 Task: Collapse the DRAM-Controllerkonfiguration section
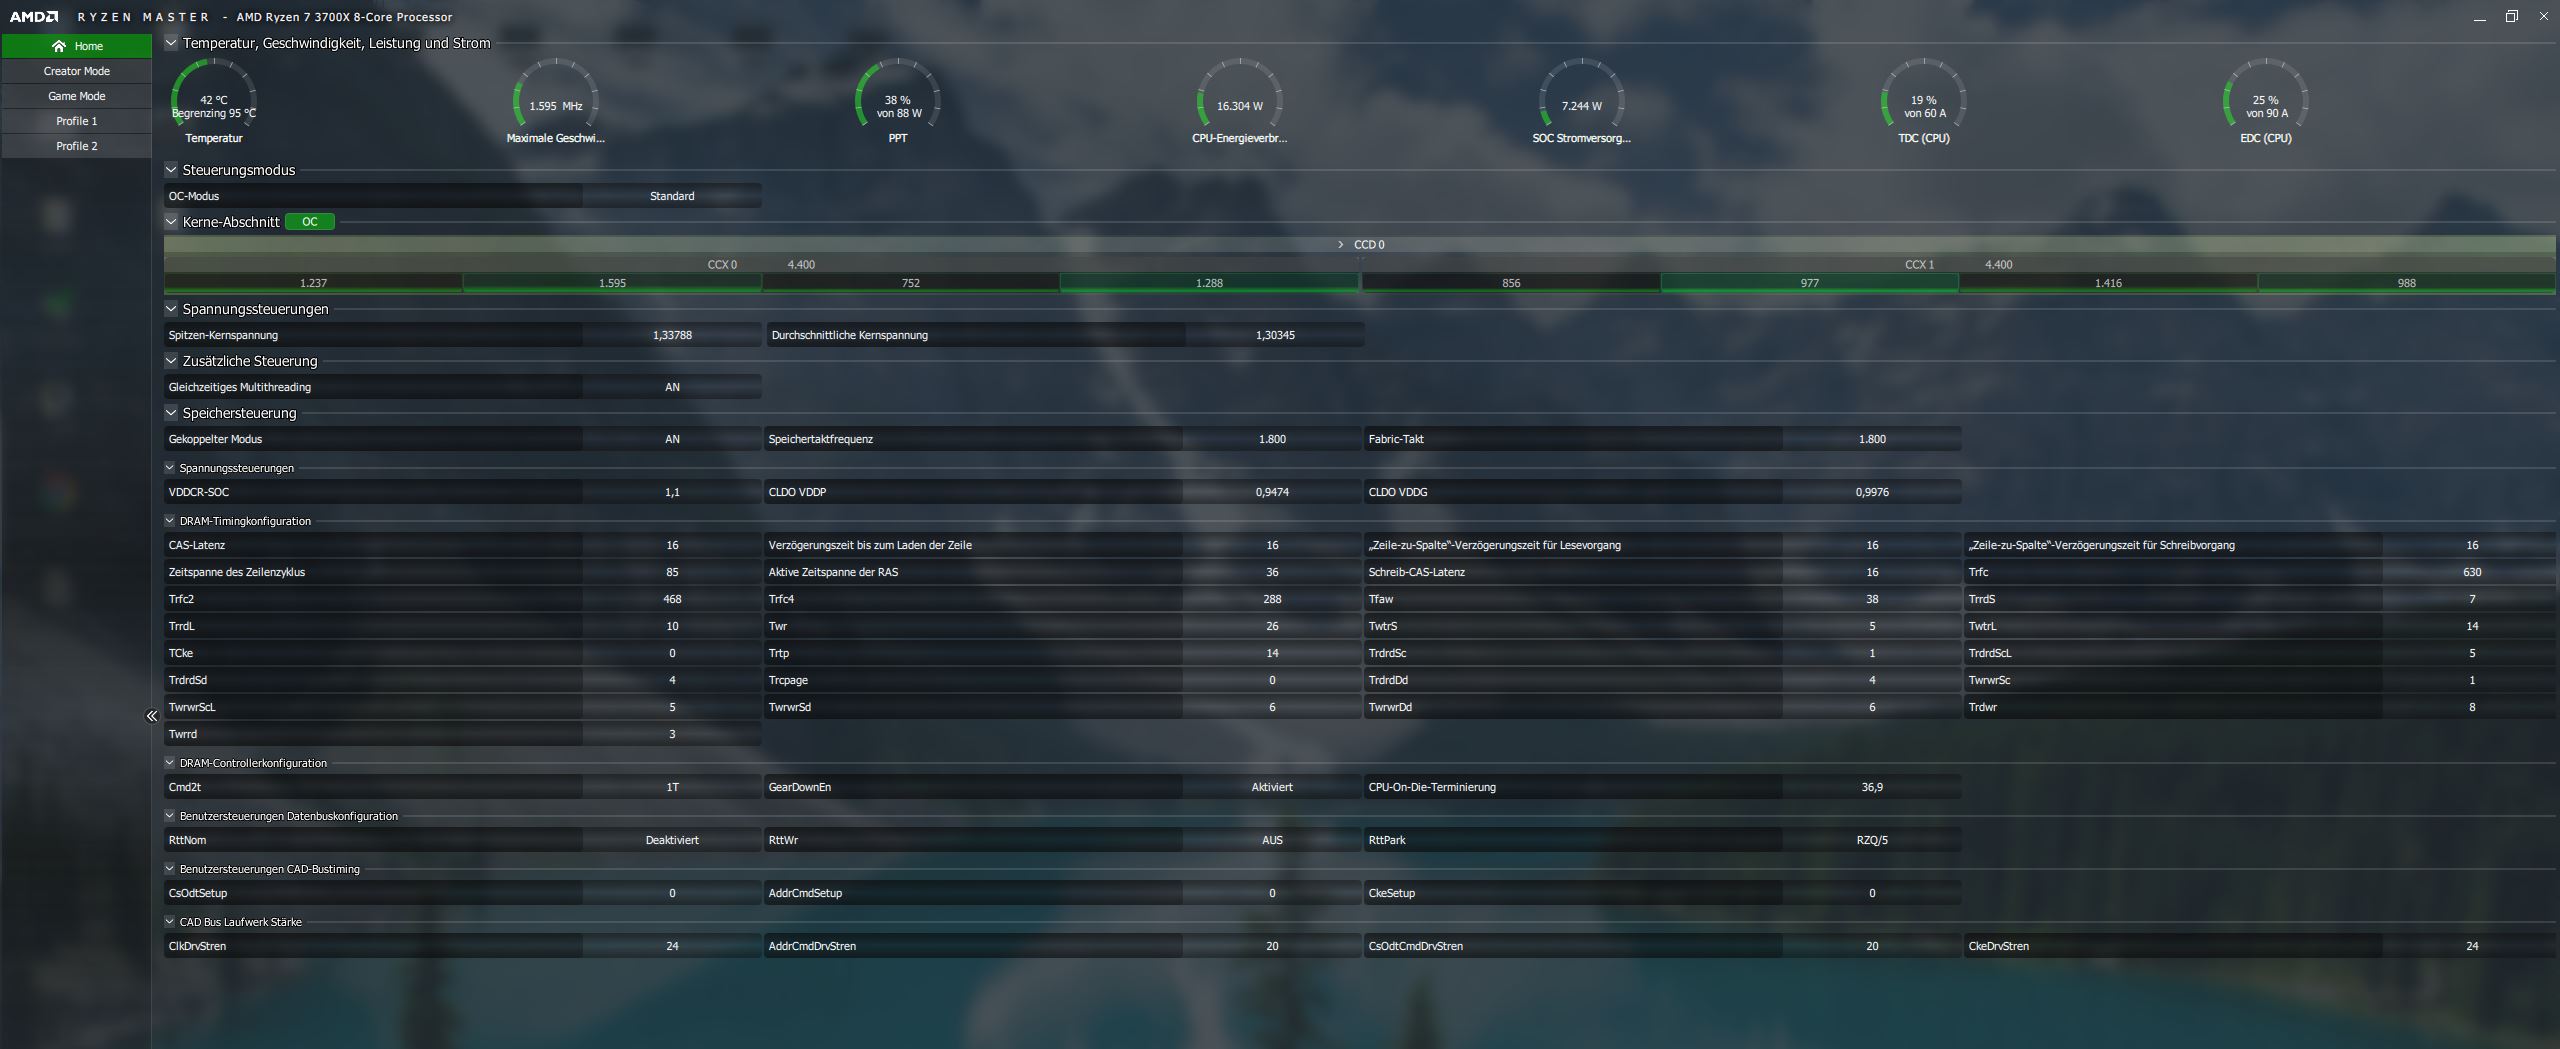tap(170, 763)
